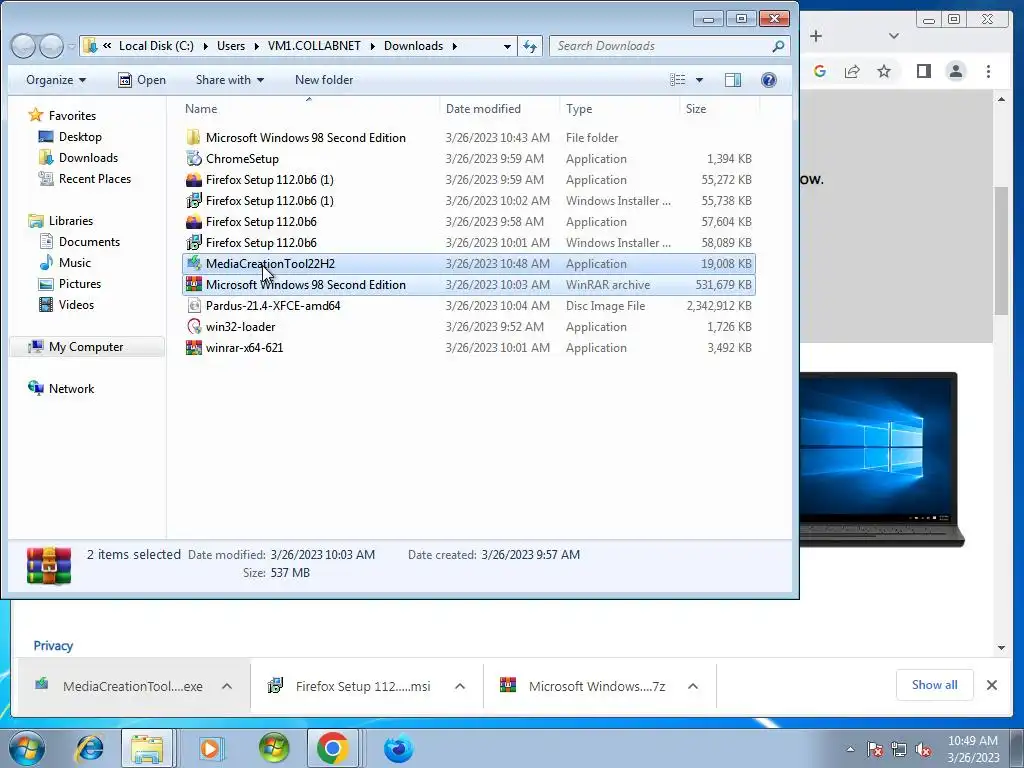
Task: Select Desktop under Favorites
Action: coord(80,137)
